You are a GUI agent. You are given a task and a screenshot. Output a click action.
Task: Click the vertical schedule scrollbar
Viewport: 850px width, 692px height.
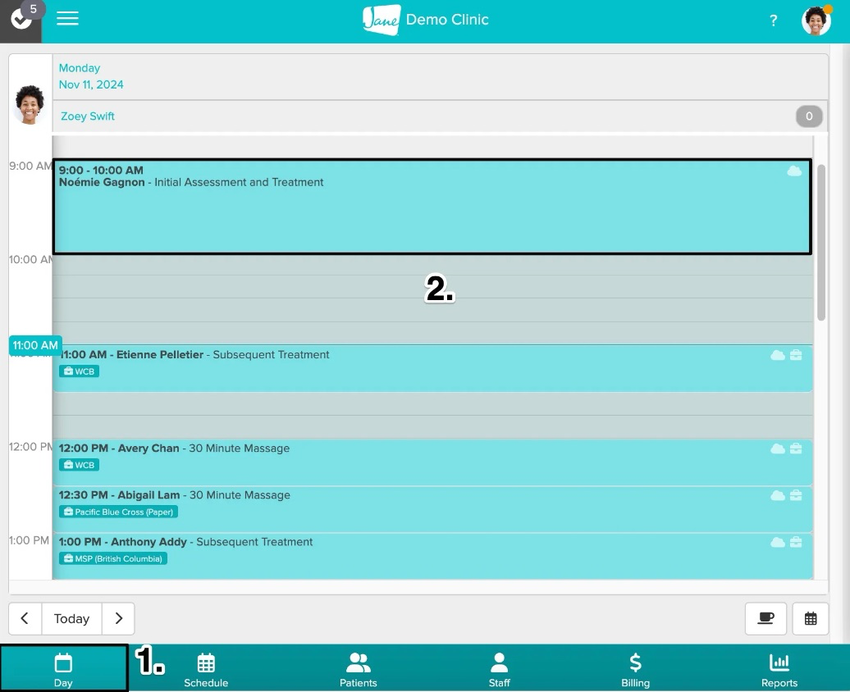[821, 242]
